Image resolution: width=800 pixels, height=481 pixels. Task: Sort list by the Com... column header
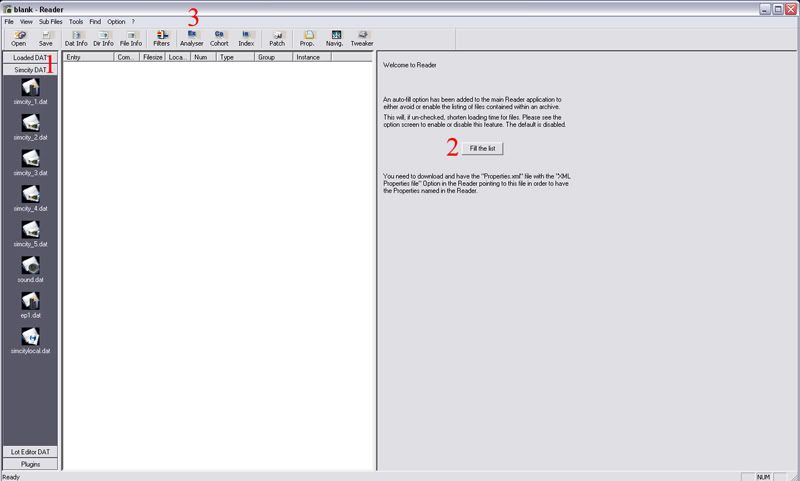pyautogui.click(x=127, y=57)
